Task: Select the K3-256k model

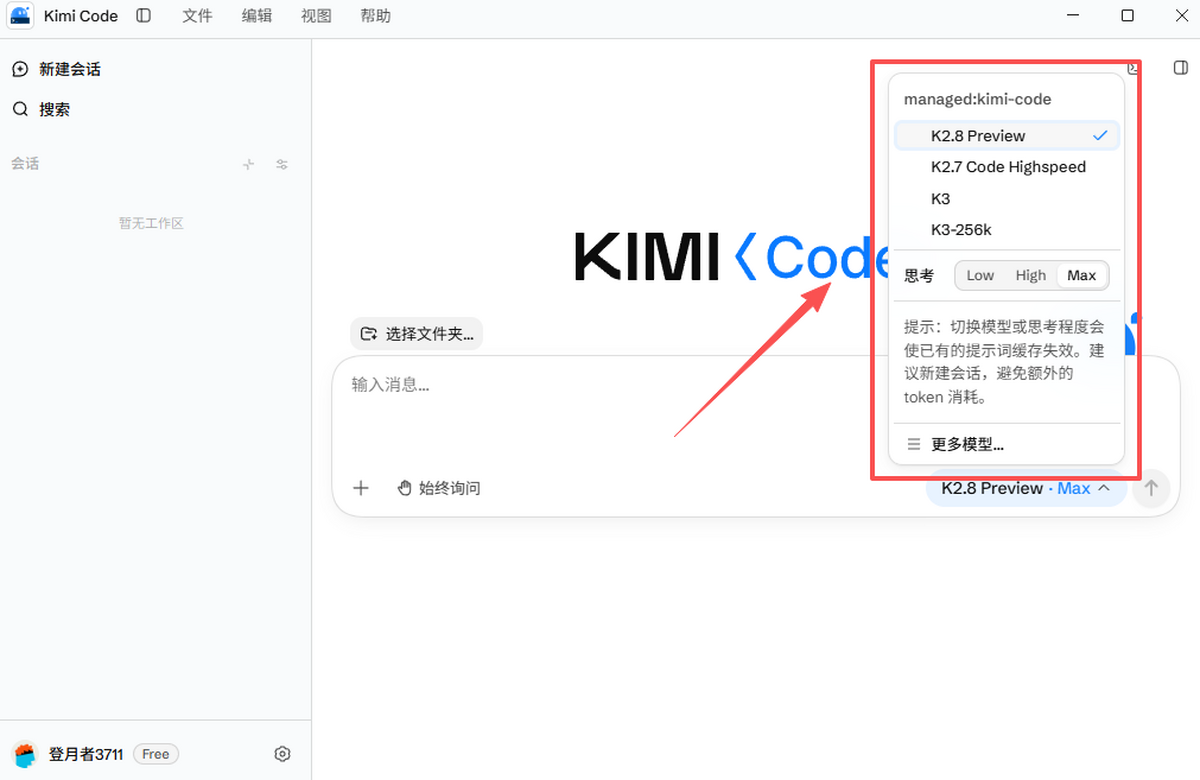Action: tap(1006, 229)
